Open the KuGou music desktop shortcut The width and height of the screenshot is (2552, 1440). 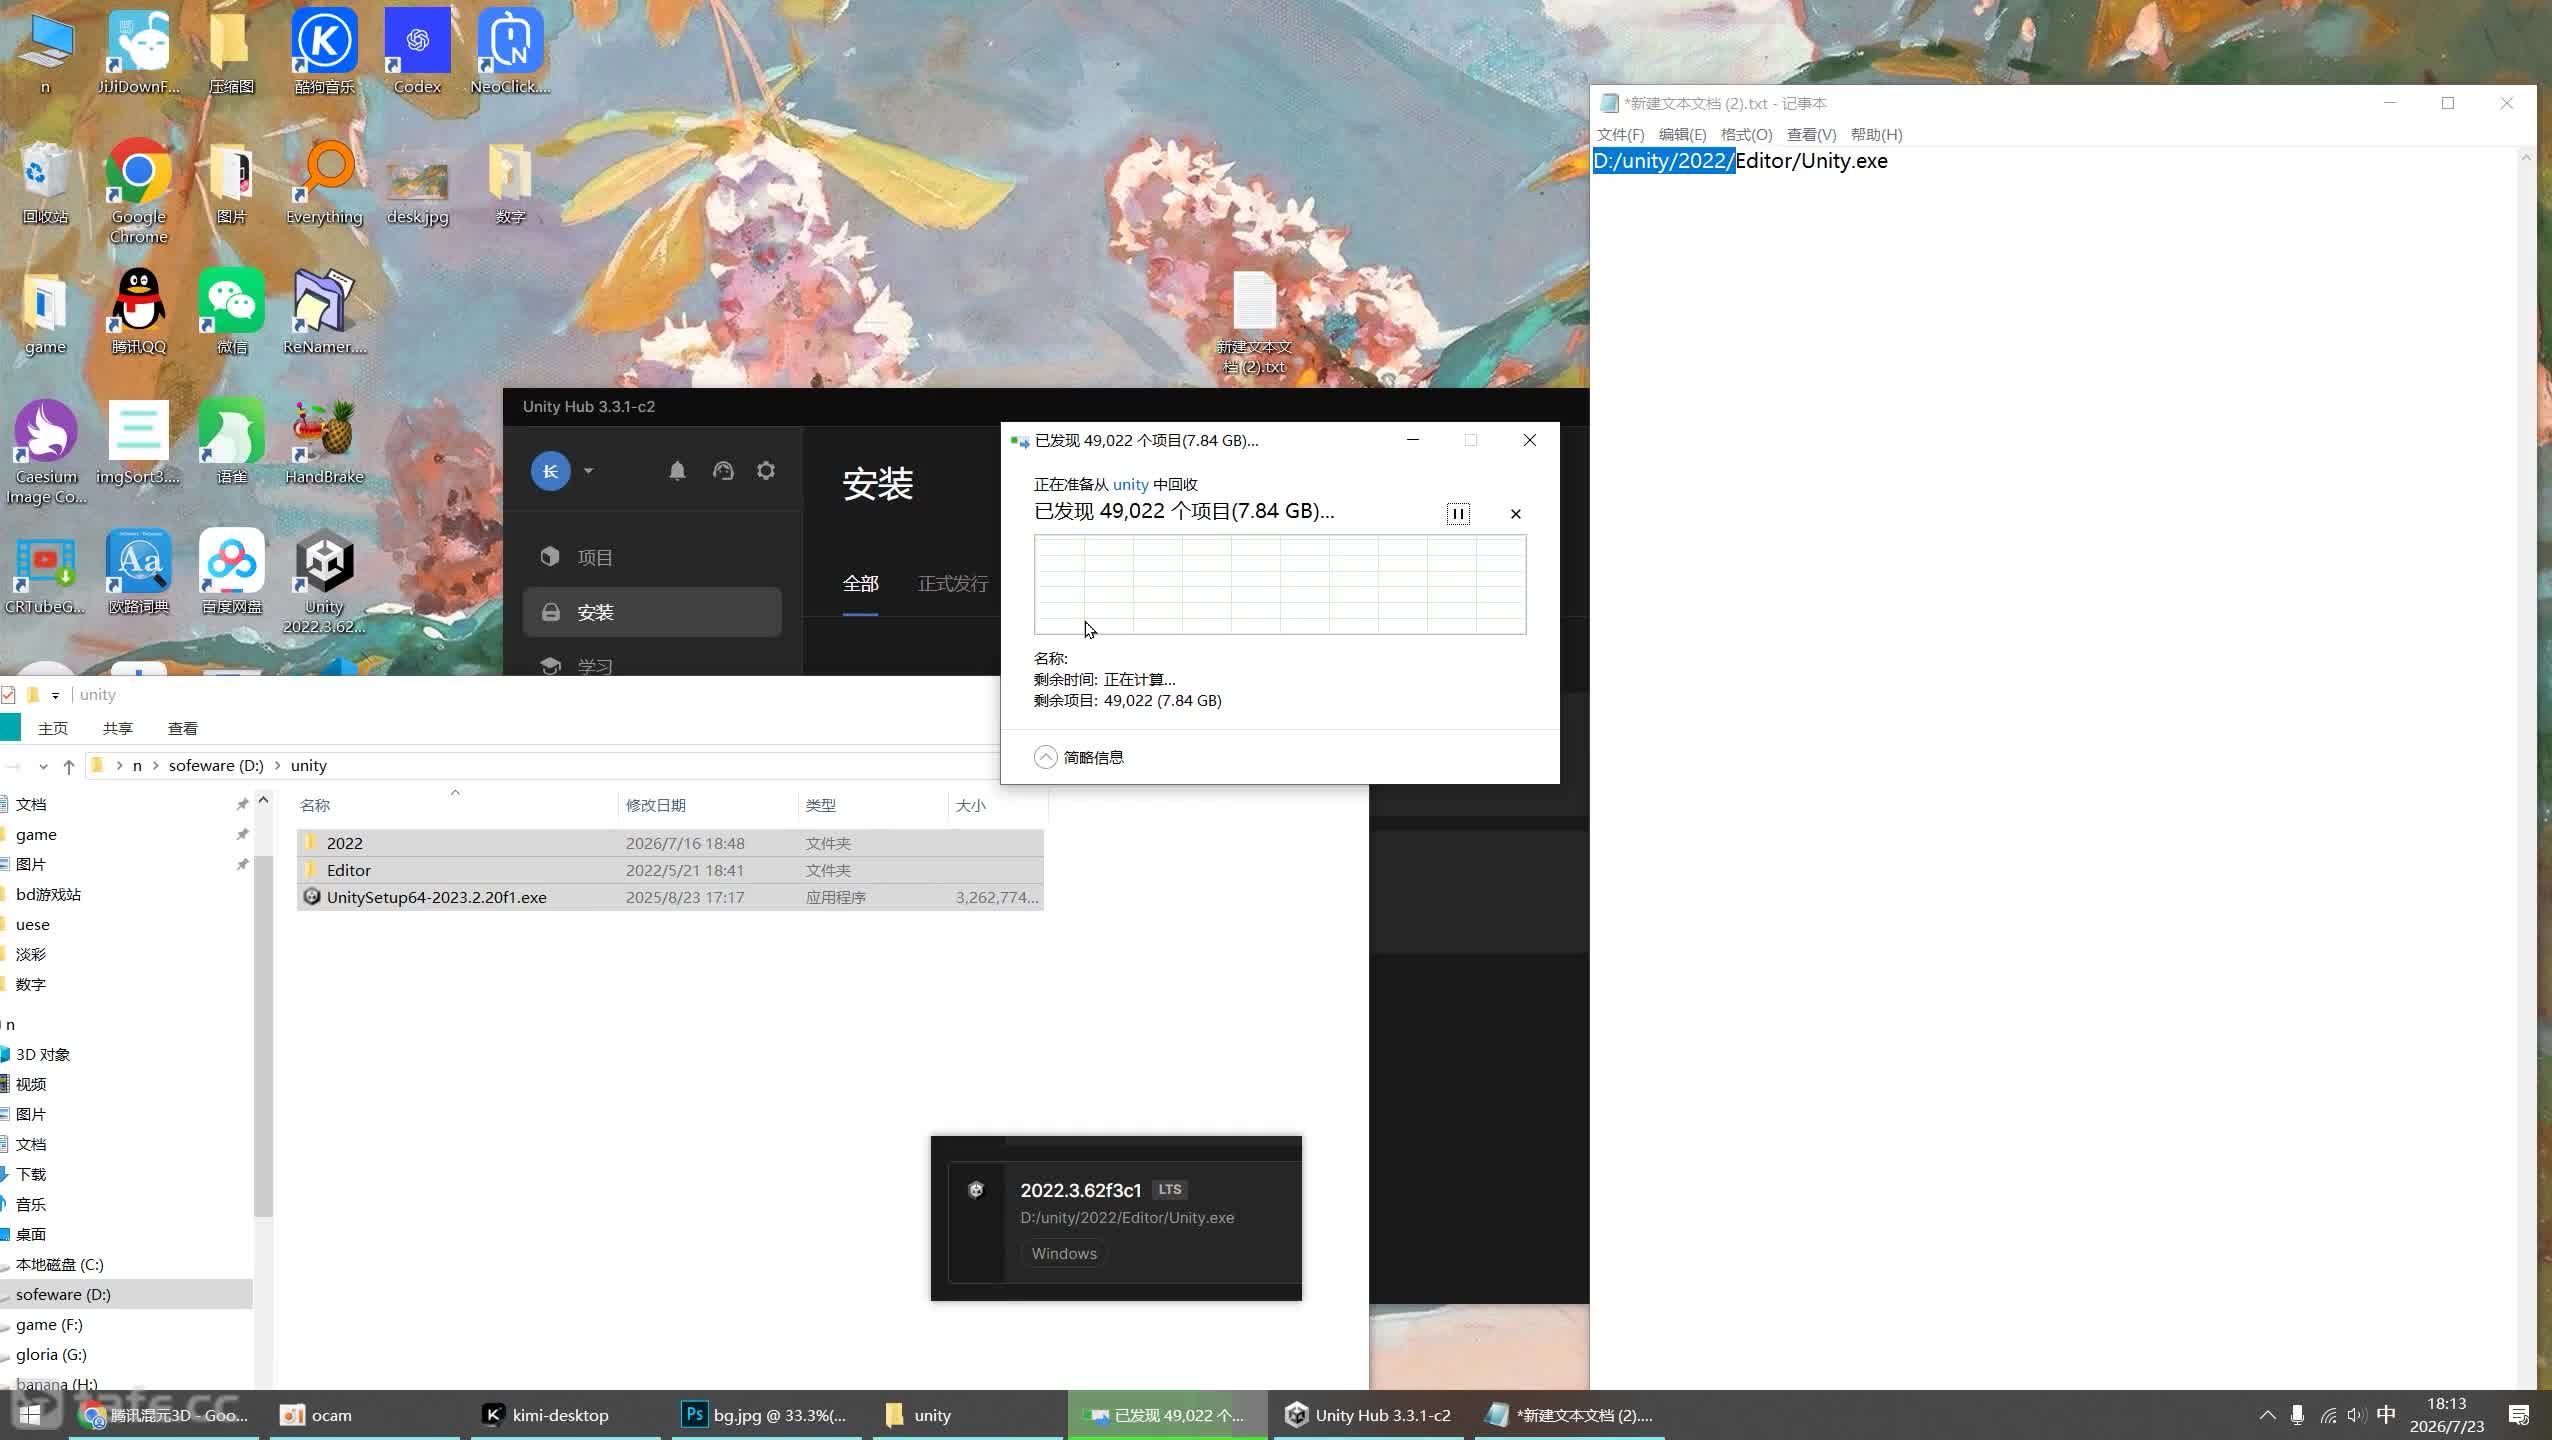click(324, 52)
